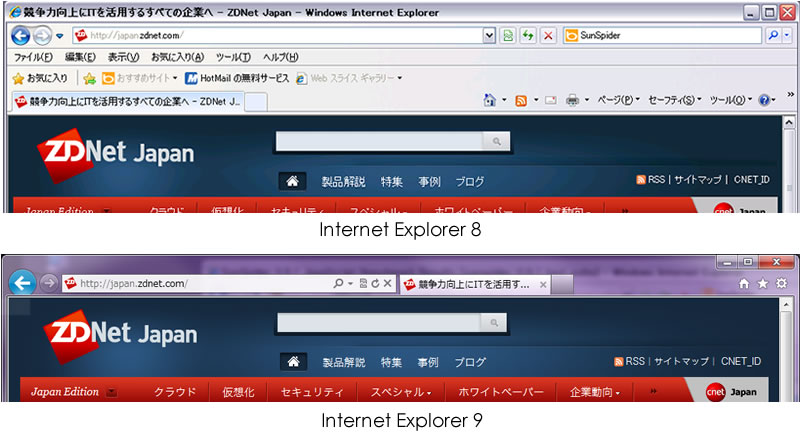Click the お気に入り star button on IE8 favorites bar

click(x=40, y=78)
